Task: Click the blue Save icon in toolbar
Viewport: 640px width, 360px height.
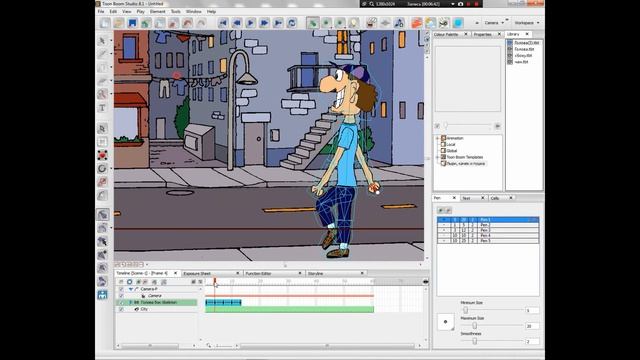Action: (x=132, y=23)
